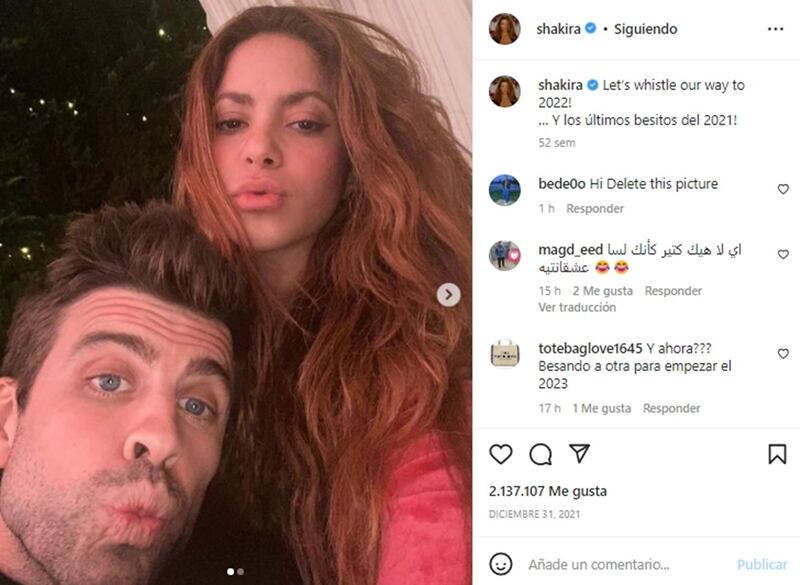Reply to bede0o's comment via Responder

click(595, 209)
